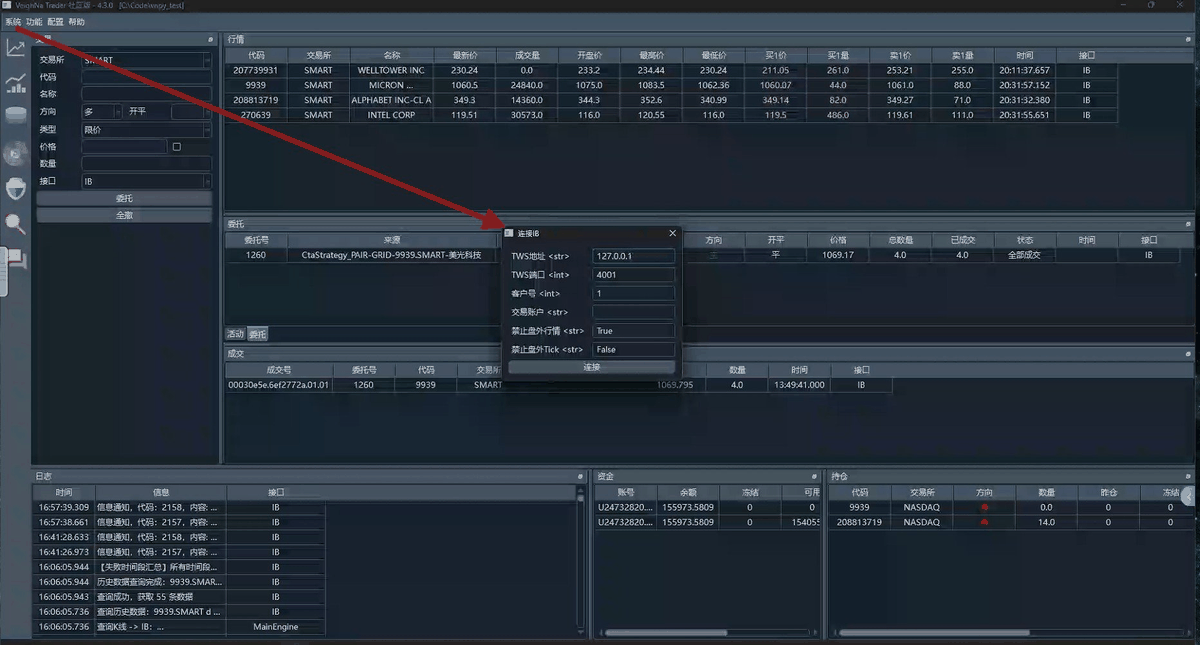The image size is (1200, 645).
Task: Click the 委托 order button above 全撤
Action: coord(124,199)
